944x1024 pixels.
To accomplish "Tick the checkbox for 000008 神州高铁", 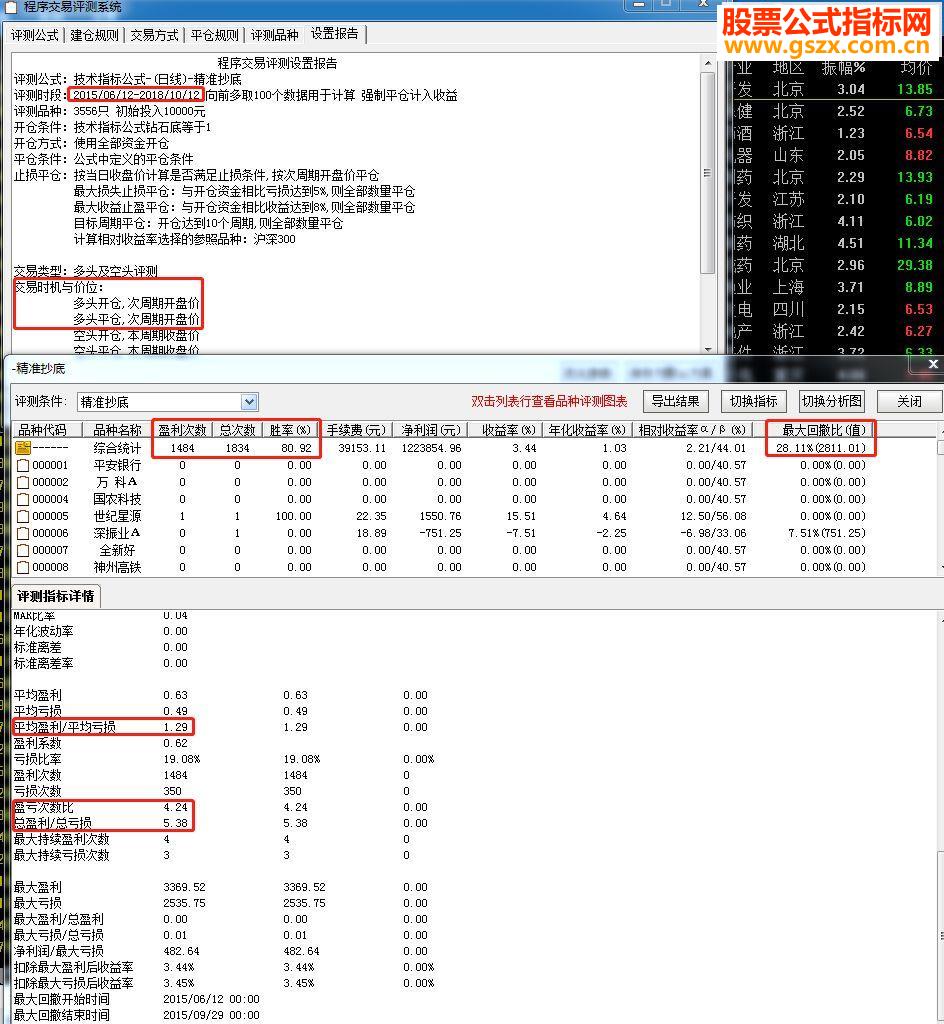I will tap(23, 567).
